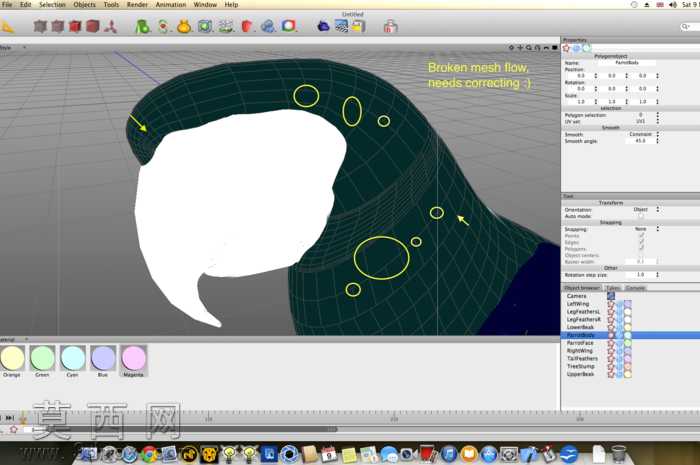Viewport: 700px width, 465px height.
Task: Toggle the Edges snapping checkbox
Action: (x=641, y=242)
